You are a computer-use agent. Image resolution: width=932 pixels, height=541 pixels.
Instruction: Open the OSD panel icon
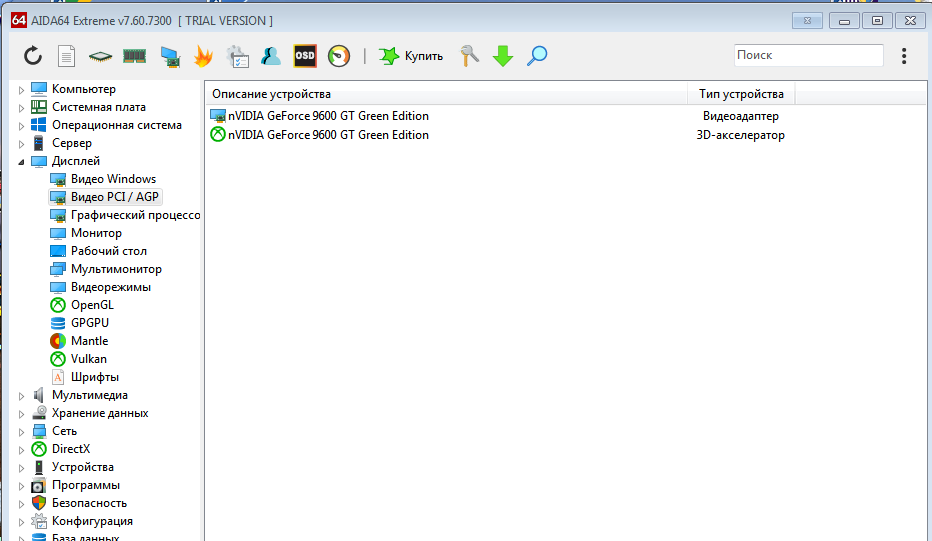305,56
